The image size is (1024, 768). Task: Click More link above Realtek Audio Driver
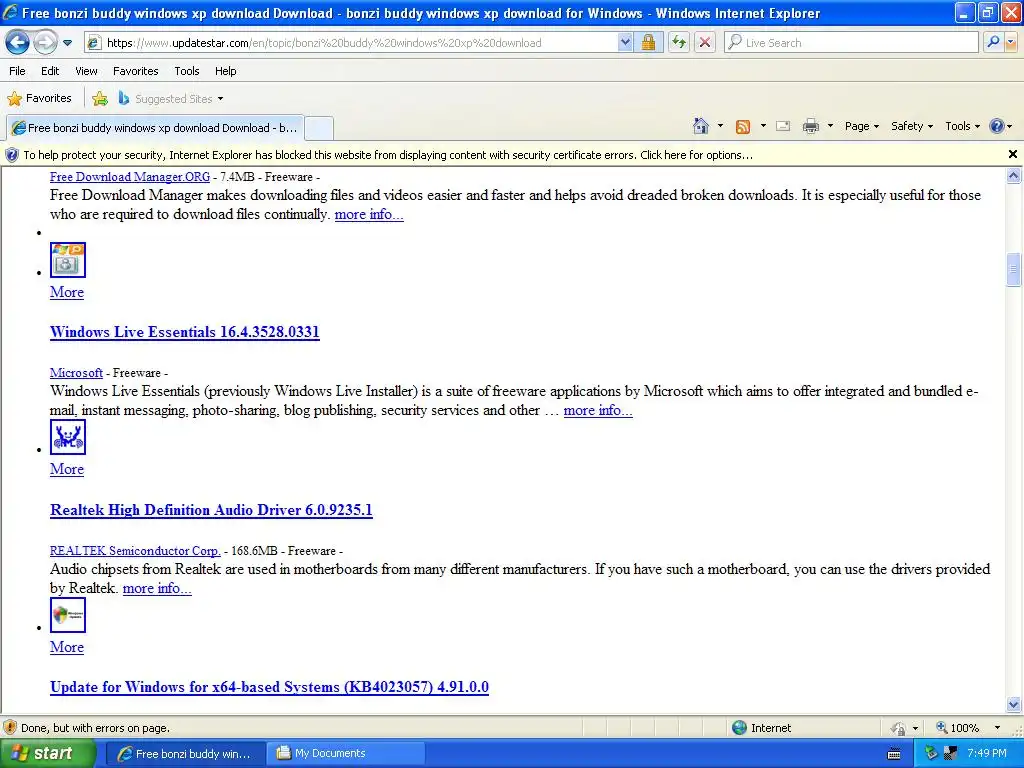point(67,469)
